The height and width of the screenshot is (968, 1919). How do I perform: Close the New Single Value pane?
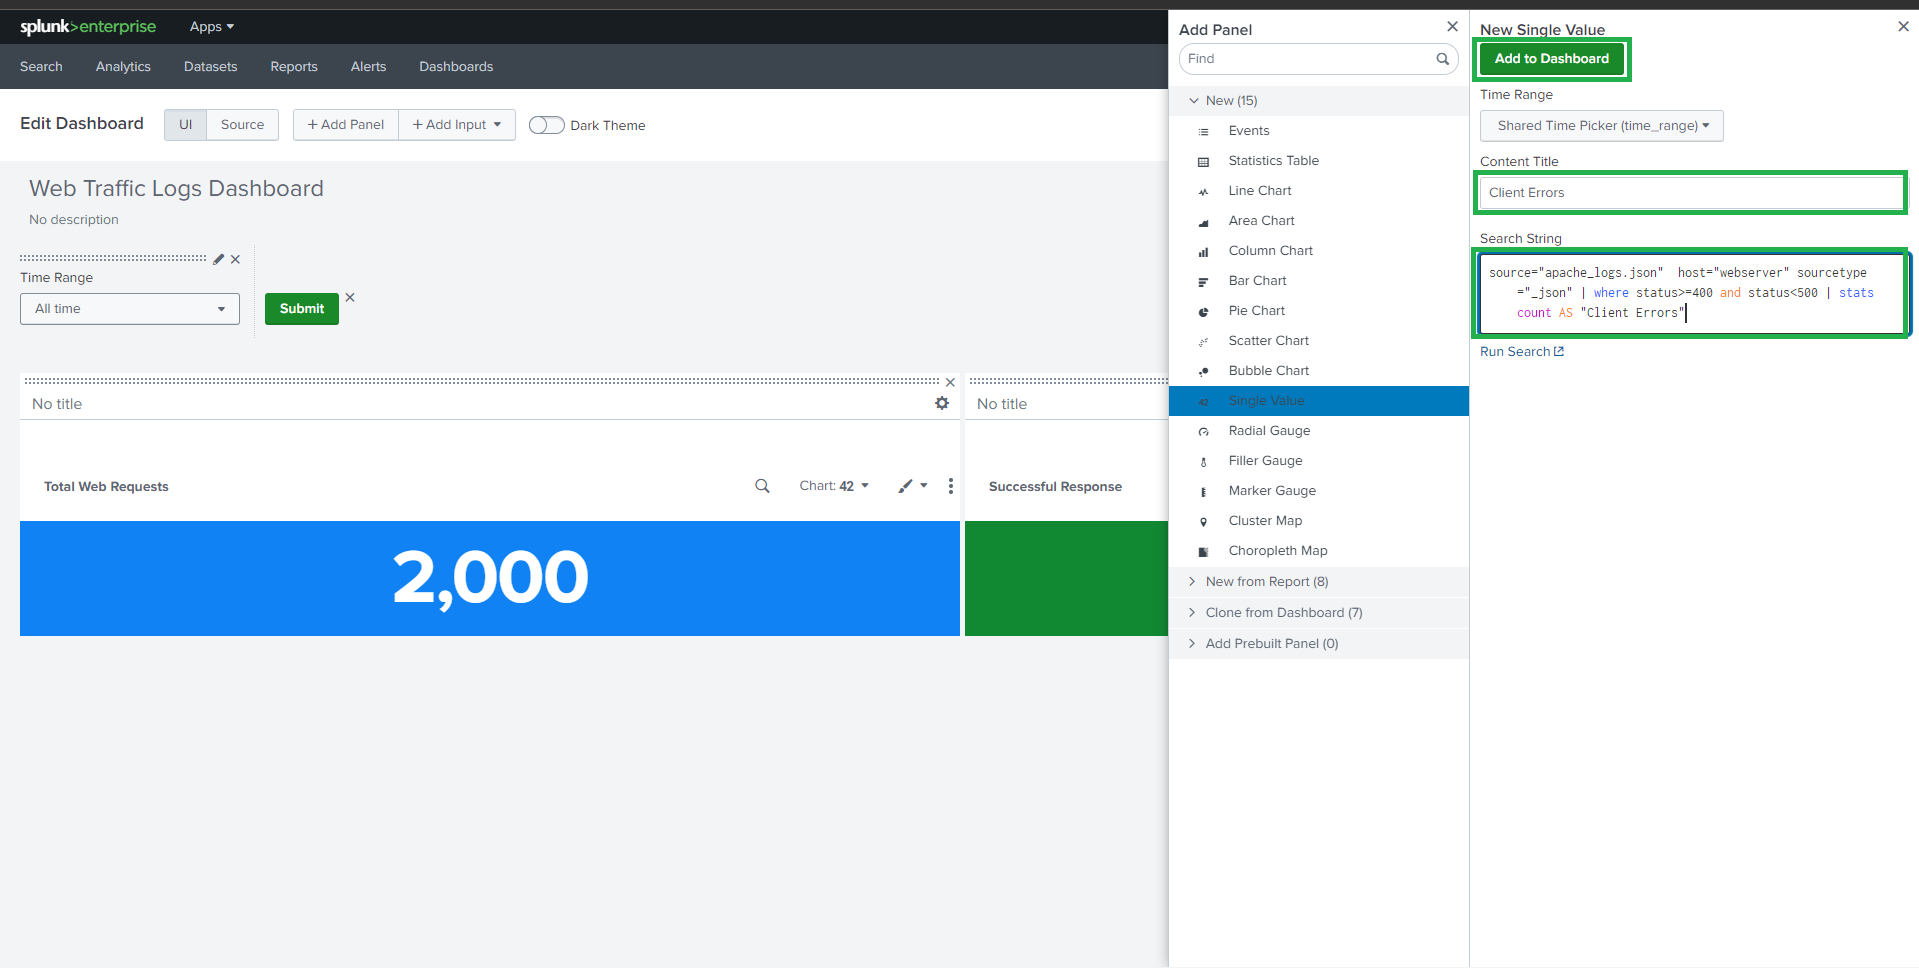tap(1903, 27)
